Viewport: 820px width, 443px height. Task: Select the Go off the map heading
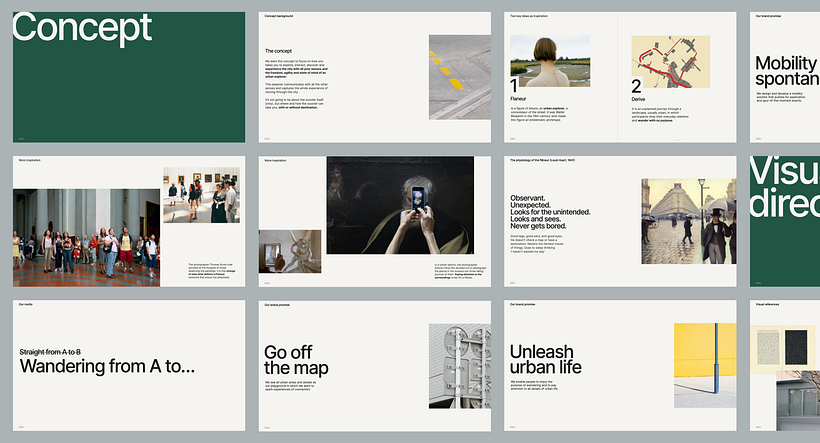coord(296,360)
